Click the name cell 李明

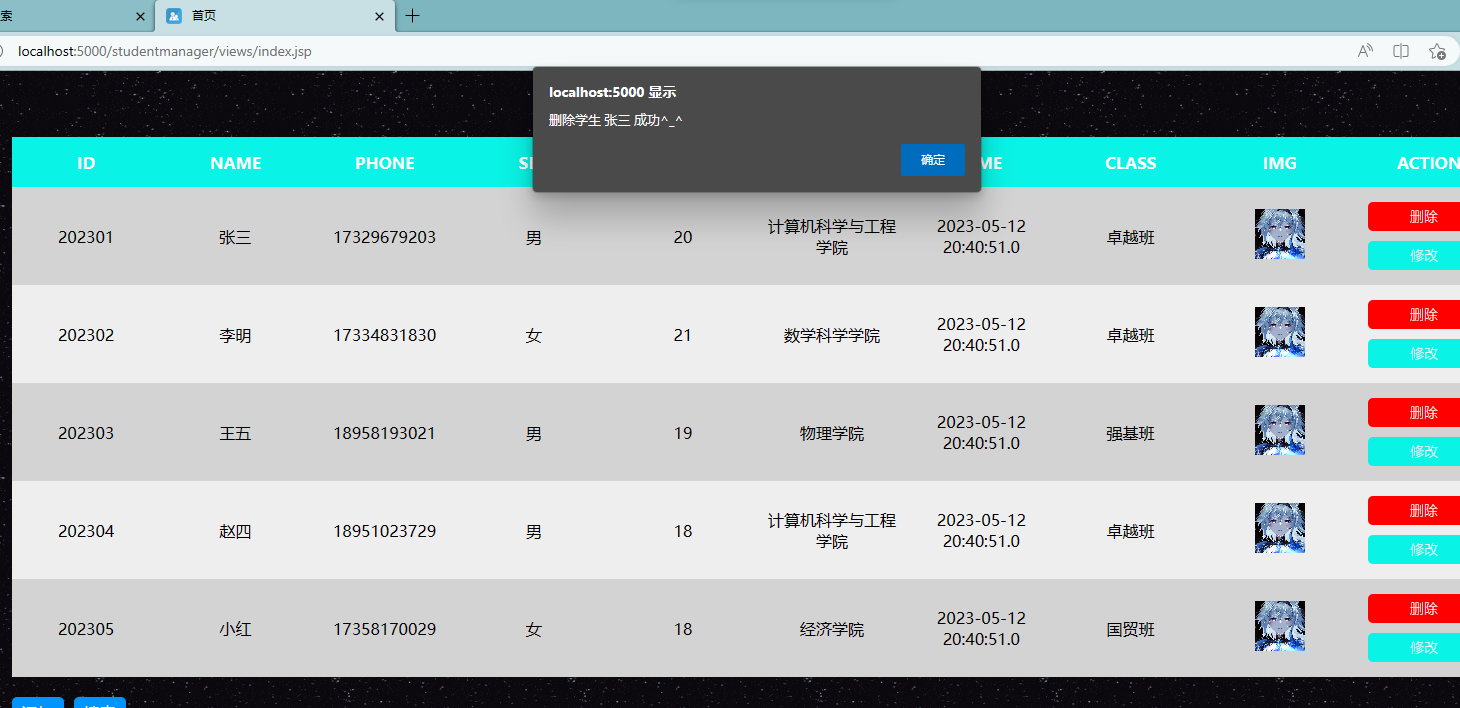pos(235,335)
